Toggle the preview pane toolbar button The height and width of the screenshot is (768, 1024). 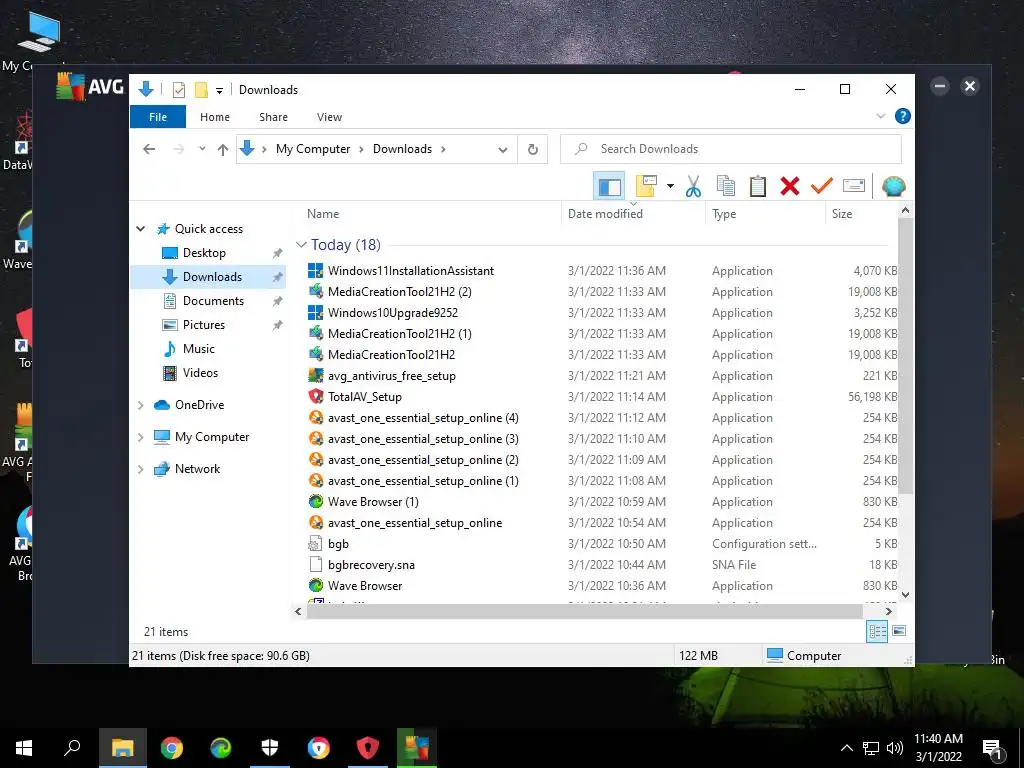[609, 187]
